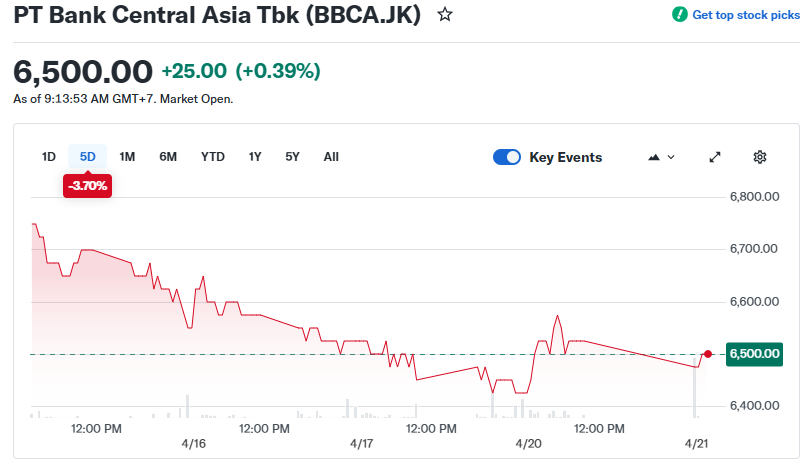Screen dimensions: 808x468
Task: Click the Key Events label
Action: point(565,157)
